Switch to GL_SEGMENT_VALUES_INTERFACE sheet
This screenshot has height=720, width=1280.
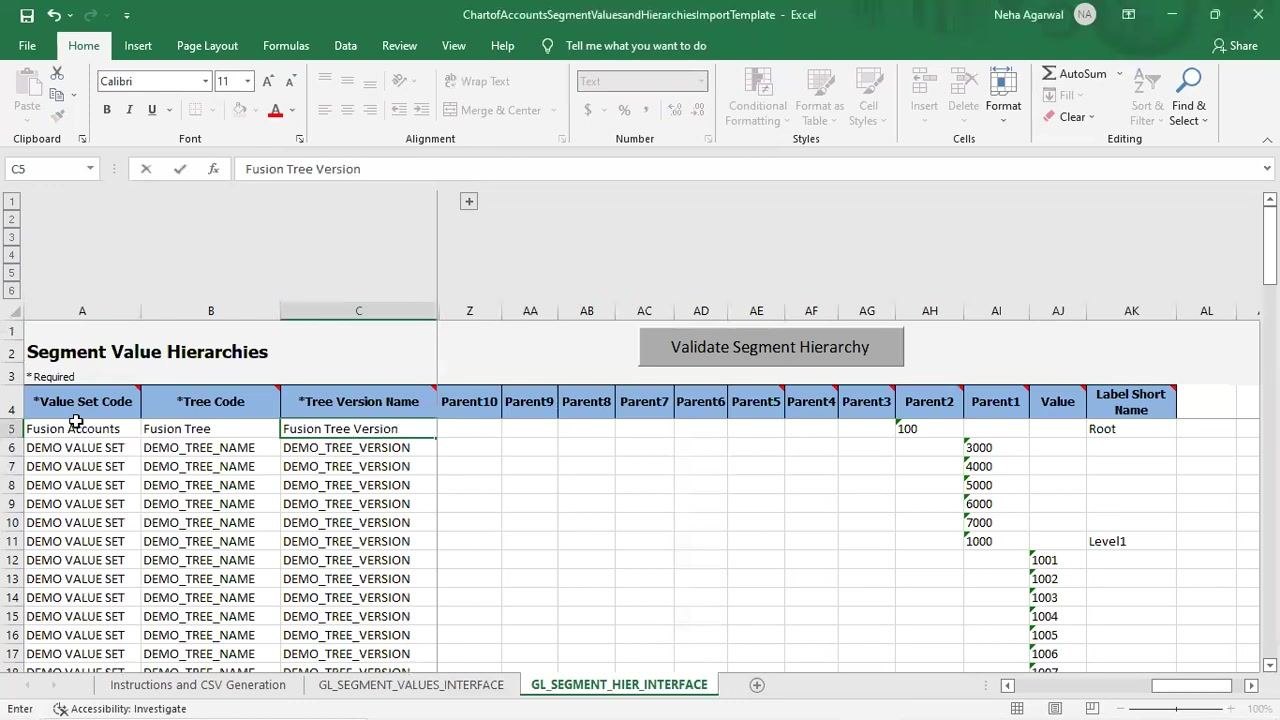pos(411,685)
